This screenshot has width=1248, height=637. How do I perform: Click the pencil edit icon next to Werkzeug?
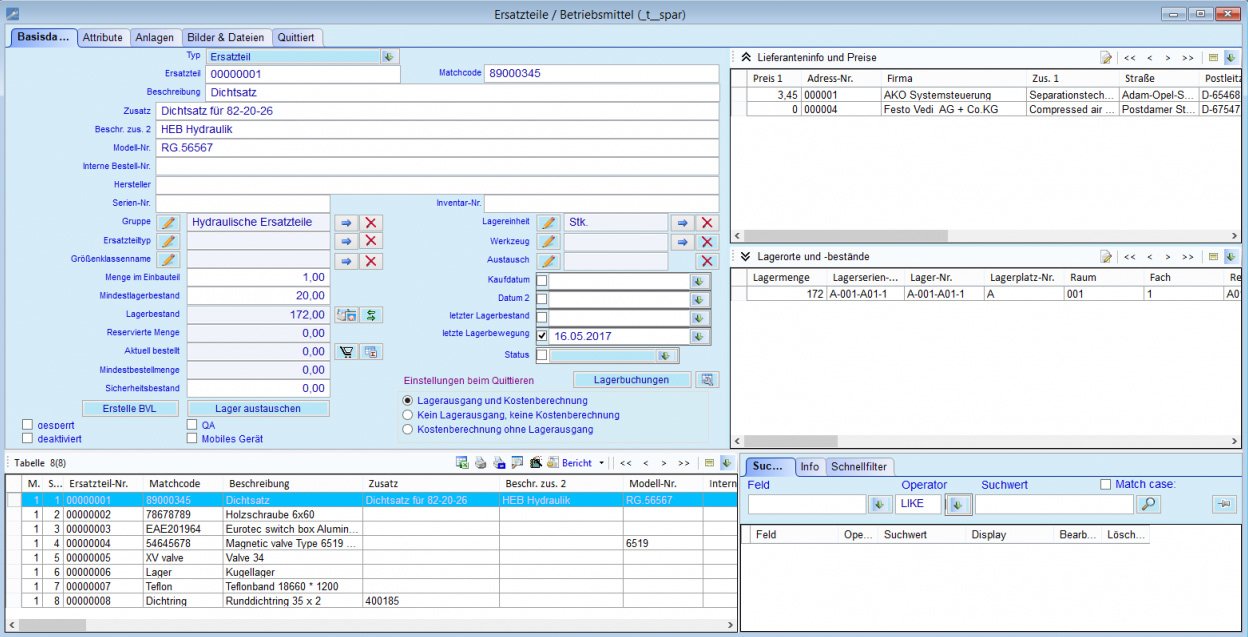547,242
